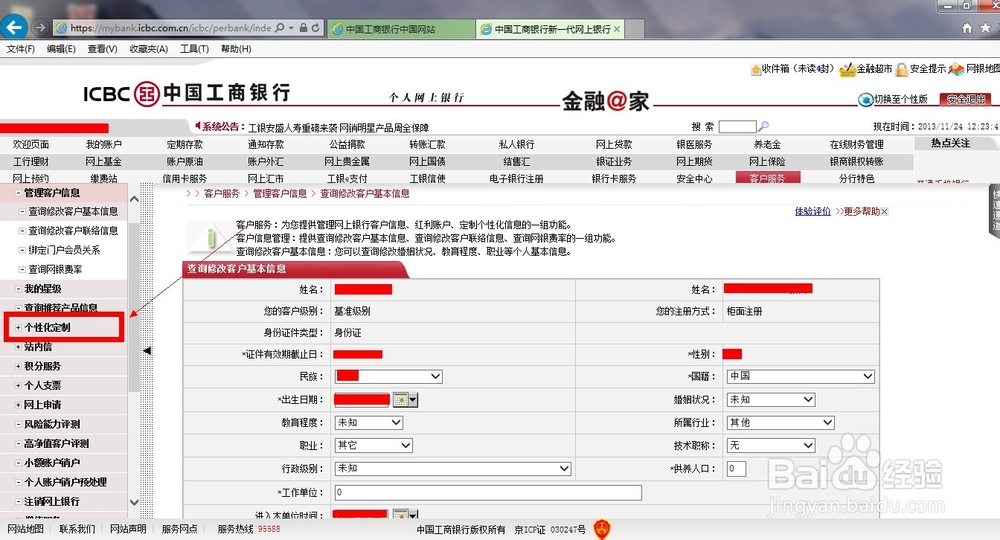Close the 中国工商银行新一代网上银行 tab
Image resolution: width=1000 pixels, height=540 pixels.
click(x=617, y=29)
